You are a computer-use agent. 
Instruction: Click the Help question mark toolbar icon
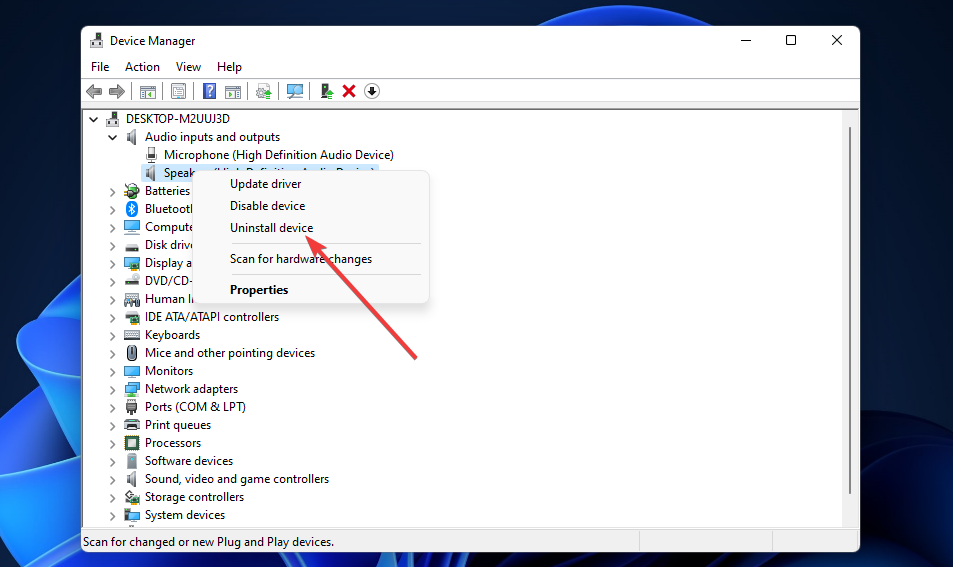209,91
